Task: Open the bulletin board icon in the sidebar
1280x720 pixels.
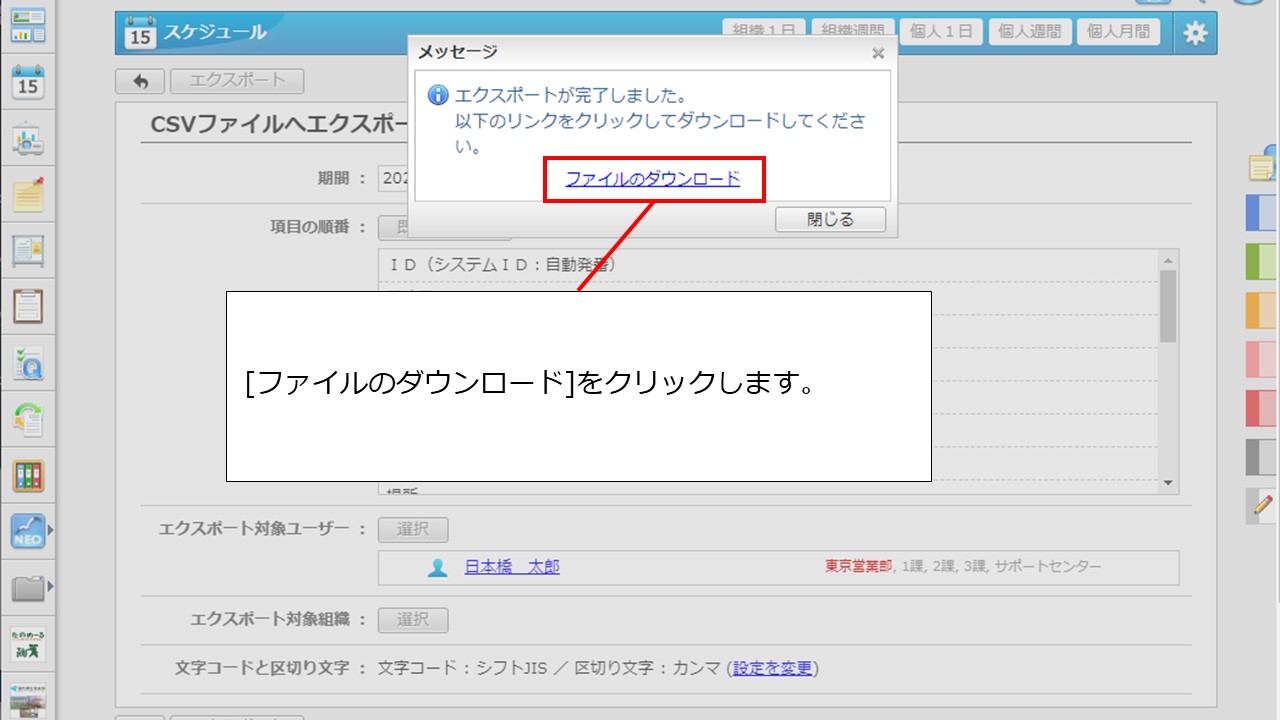Action: [28, 251]
